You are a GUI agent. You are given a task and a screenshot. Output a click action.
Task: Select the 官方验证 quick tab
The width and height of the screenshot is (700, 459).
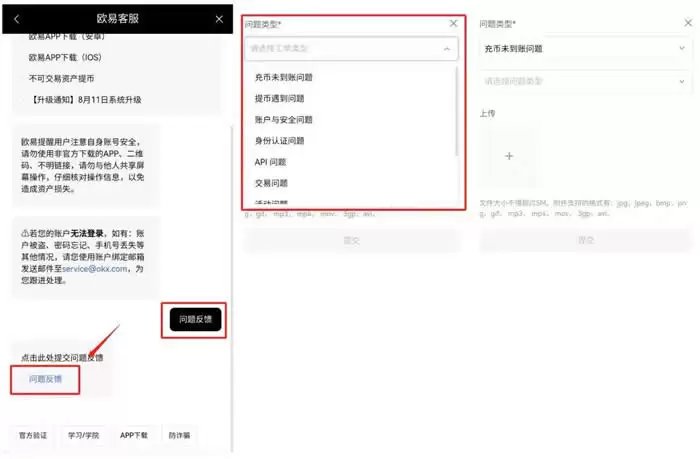click(x=33, y=435)
